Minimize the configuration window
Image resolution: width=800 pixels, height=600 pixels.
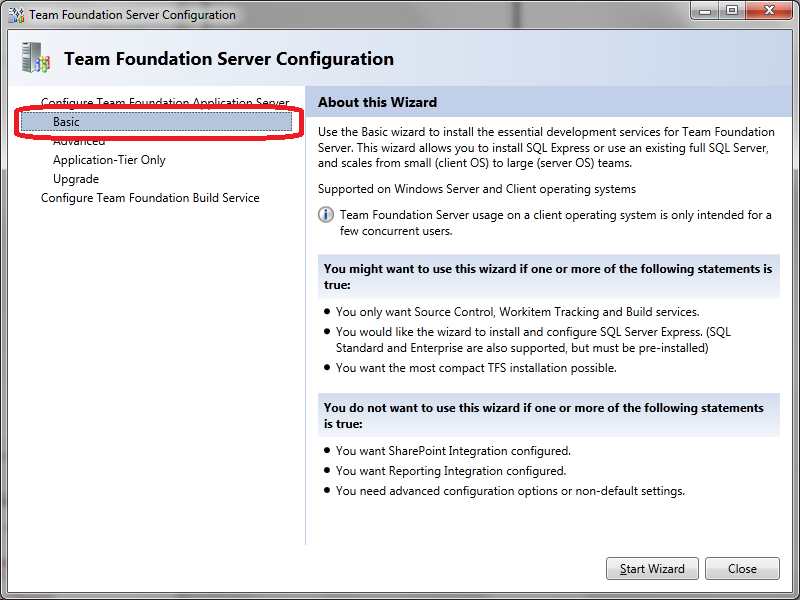pyautogui.click(x=705, y=11)
